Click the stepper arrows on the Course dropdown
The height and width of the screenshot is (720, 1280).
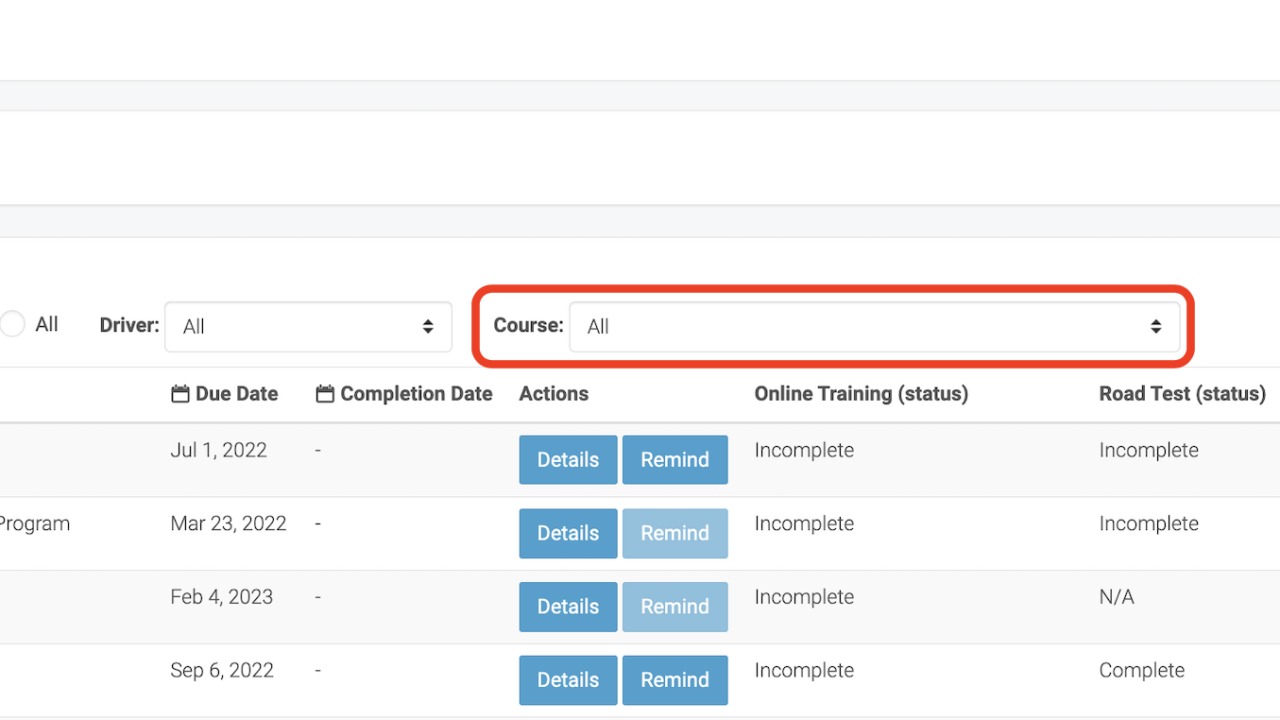pos(1157,326)
